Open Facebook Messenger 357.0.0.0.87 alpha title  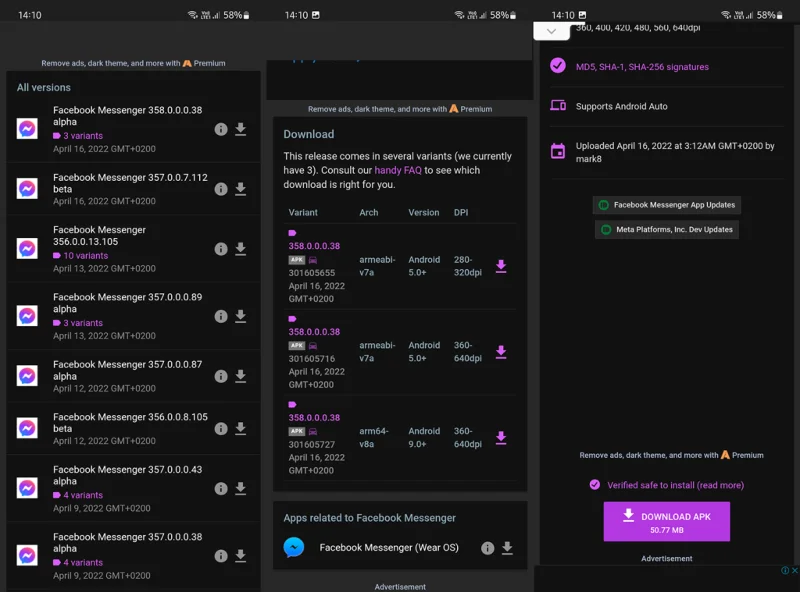pos(128,370)
